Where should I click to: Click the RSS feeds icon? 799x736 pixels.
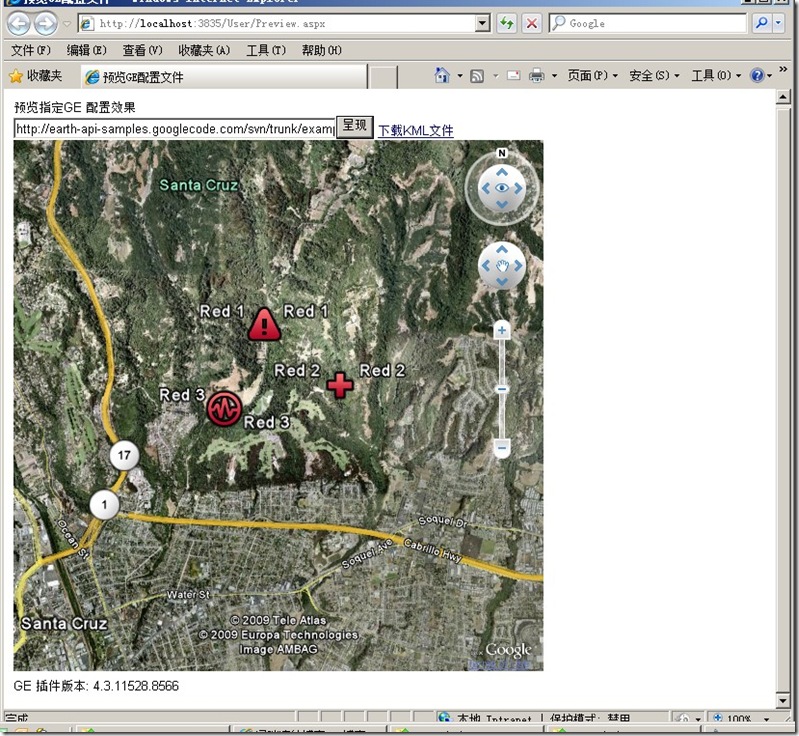pyautogui.click(x=477, y=76)
